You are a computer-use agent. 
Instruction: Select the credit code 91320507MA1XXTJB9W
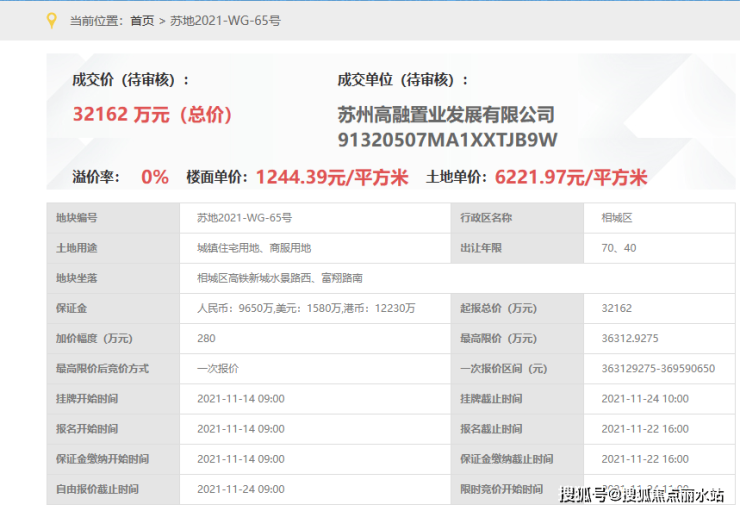(x=447, y=139)
